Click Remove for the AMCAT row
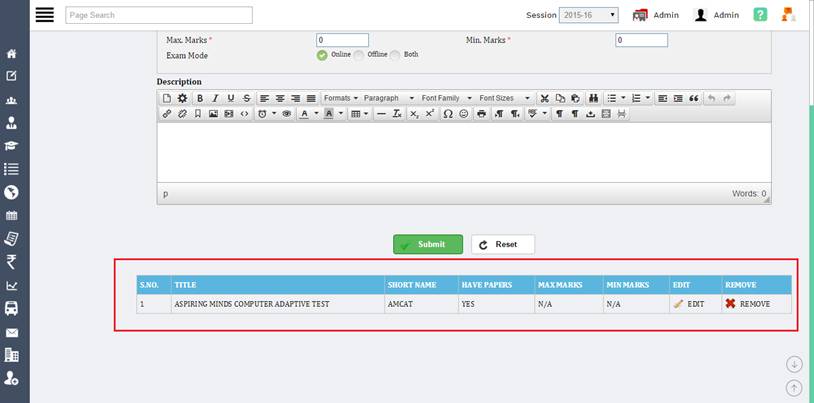The image size is (814, 403). coord(747,303)
